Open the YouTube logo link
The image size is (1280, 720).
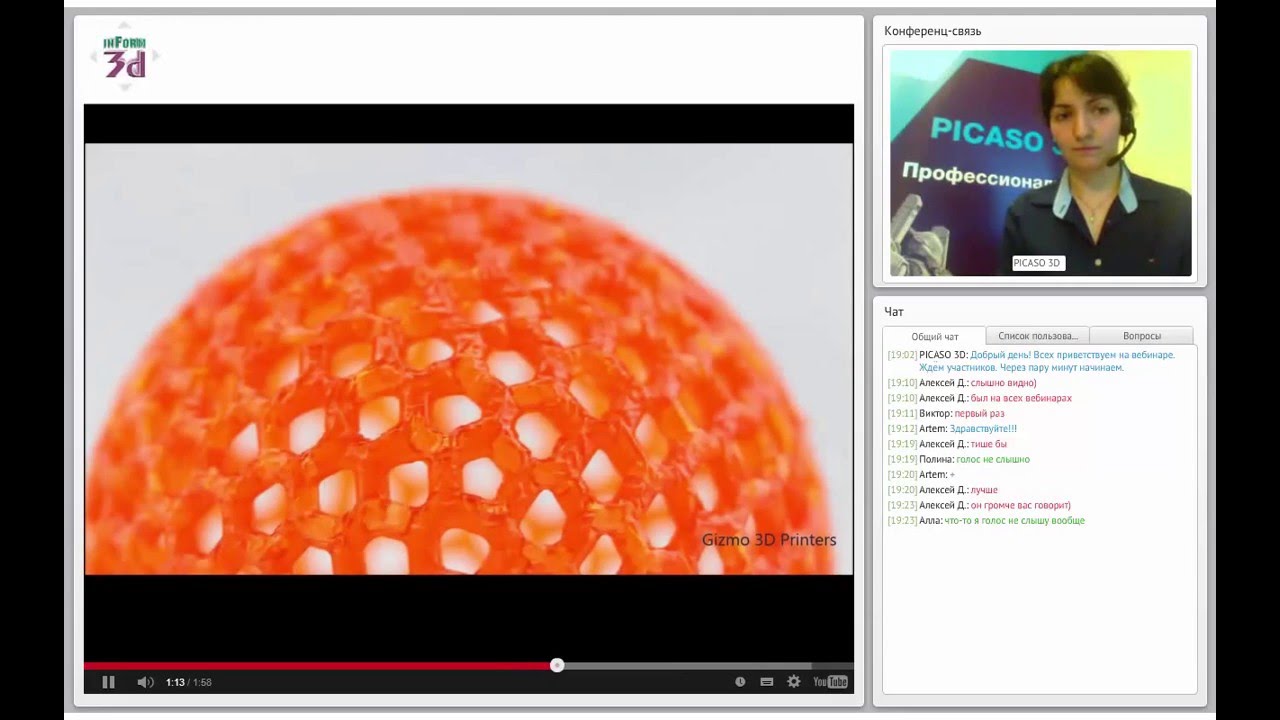[830, 682]
